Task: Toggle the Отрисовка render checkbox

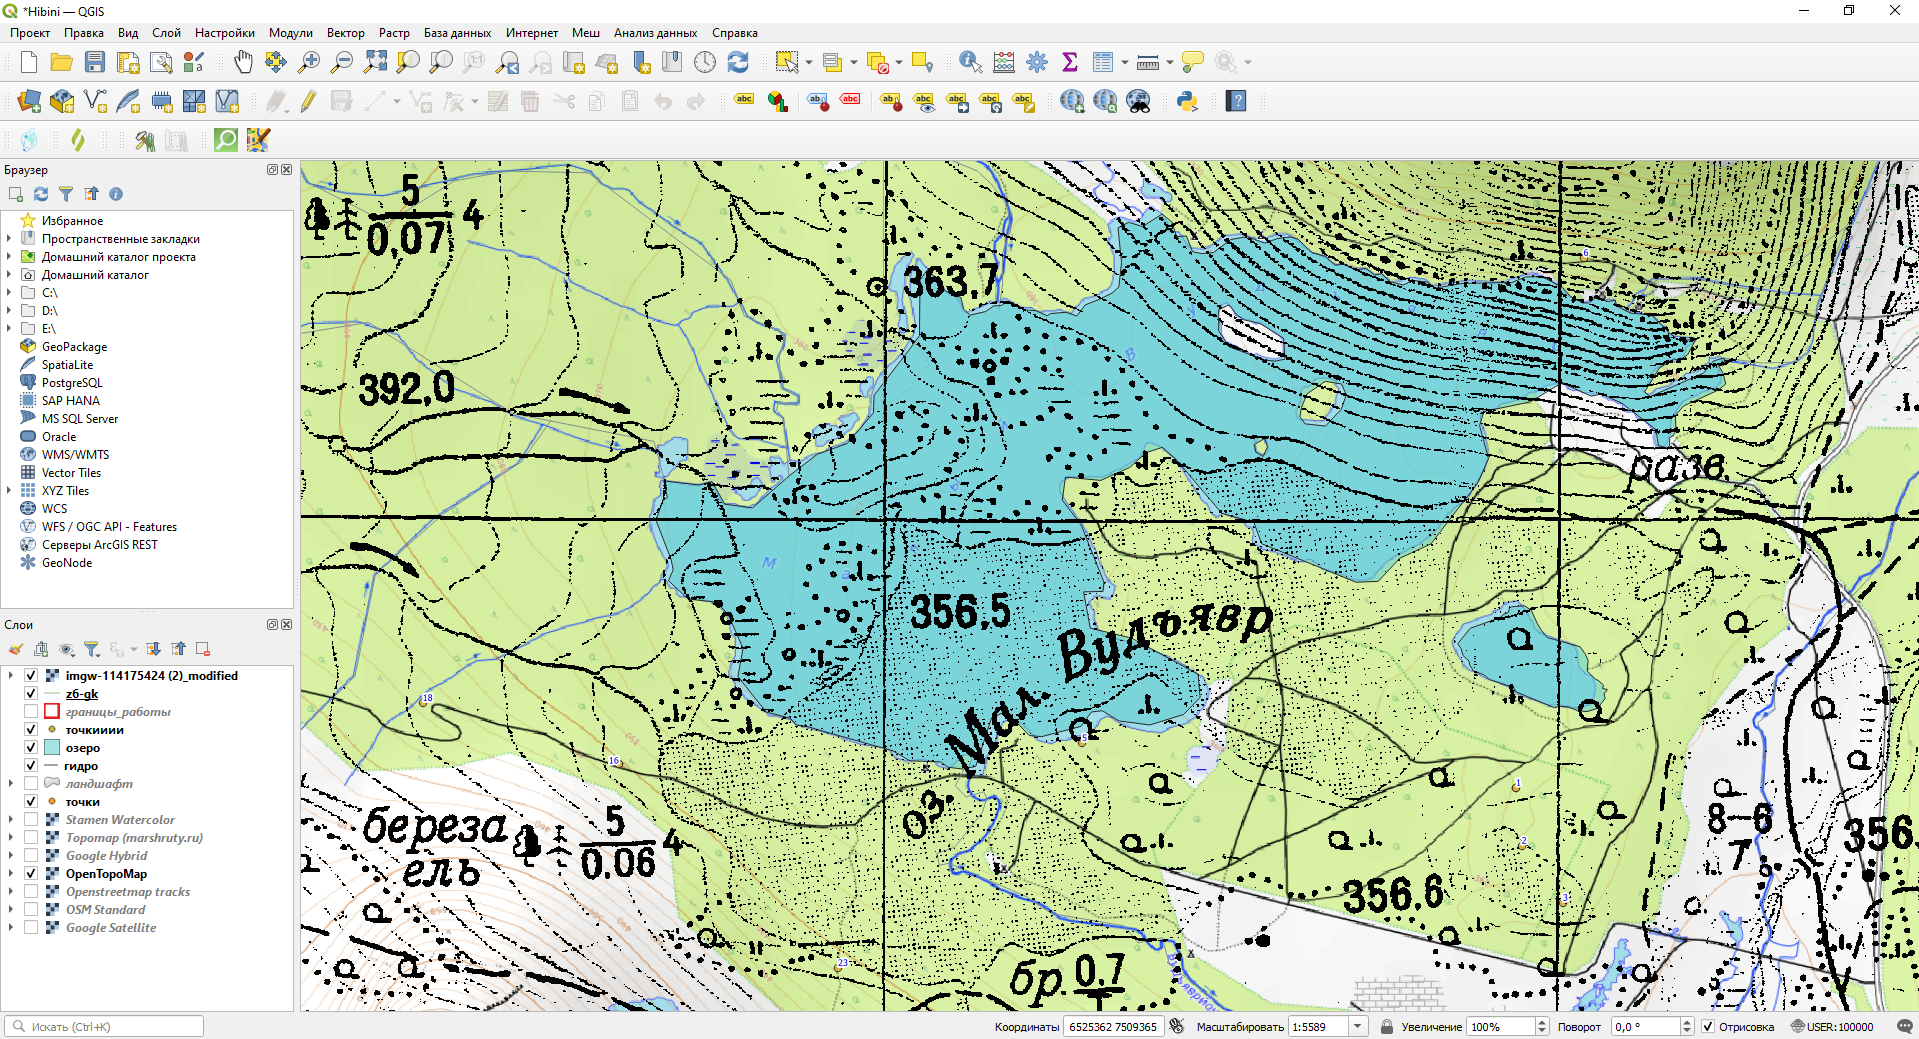Action: (x=1708, y=1027)
